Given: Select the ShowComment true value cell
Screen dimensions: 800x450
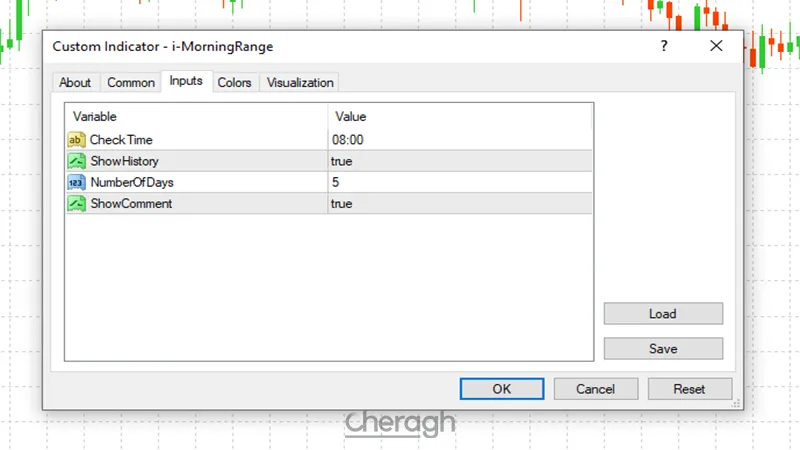Looking at the screenshot, I should coord(460,203).
